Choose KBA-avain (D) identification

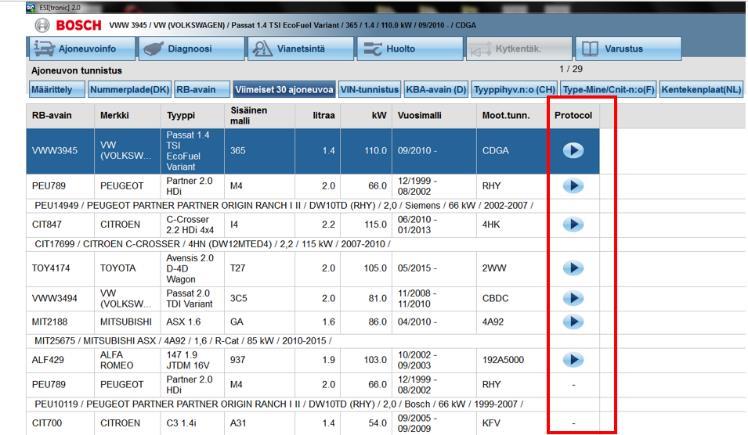pyautogui.click(x=436, y=89)
